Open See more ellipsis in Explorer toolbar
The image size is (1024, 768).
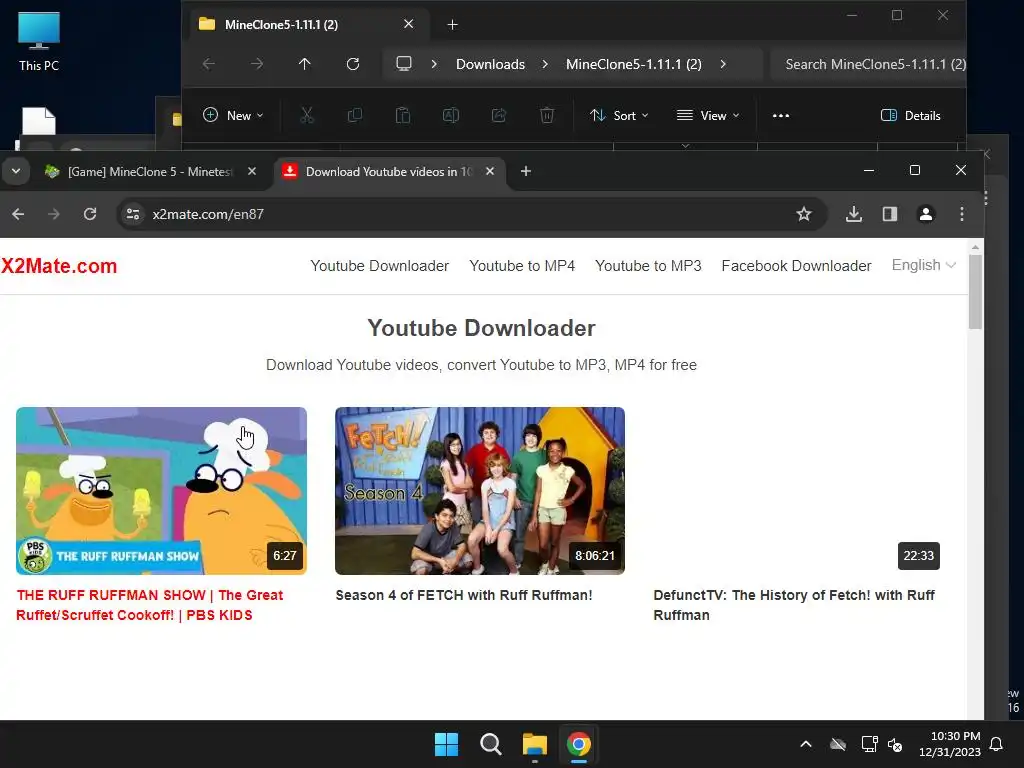click(x=780, y=116)
